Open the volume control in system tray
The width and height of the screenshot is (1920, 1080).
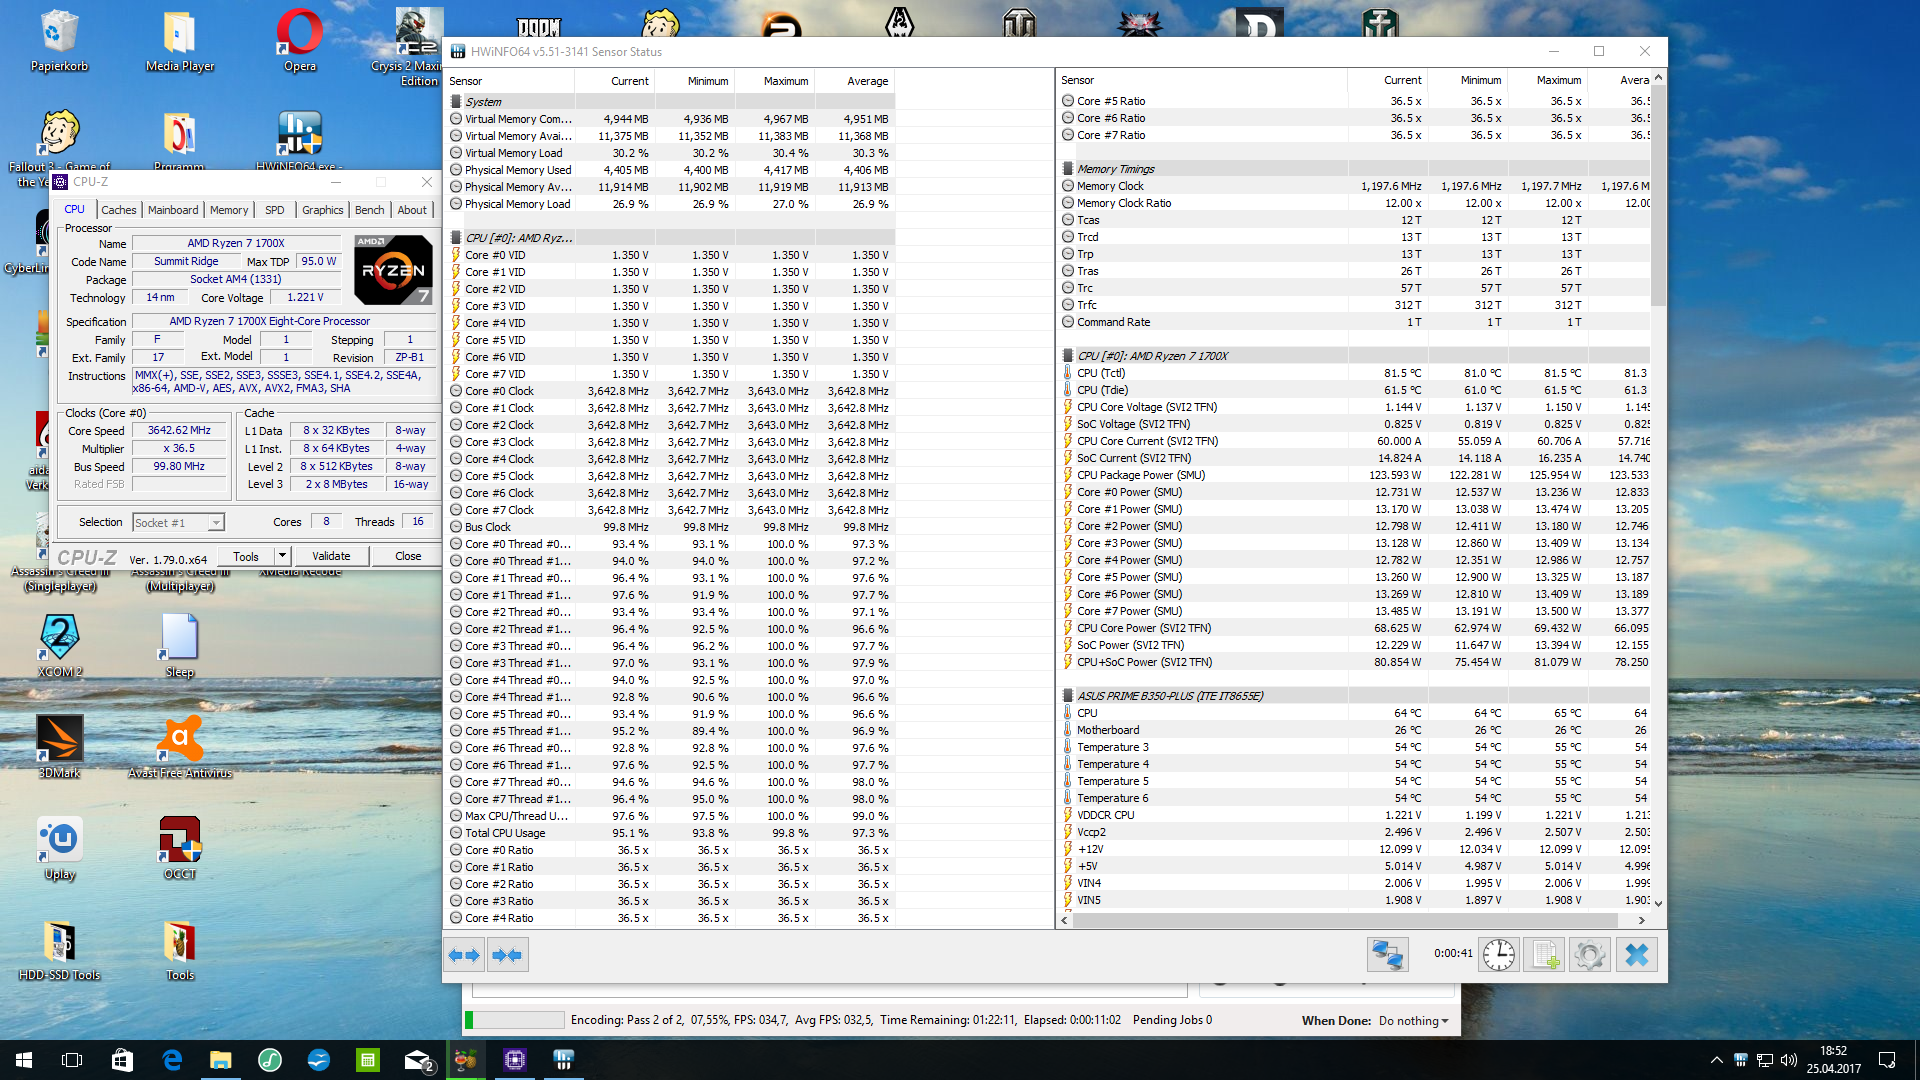pos(1789,1060)
